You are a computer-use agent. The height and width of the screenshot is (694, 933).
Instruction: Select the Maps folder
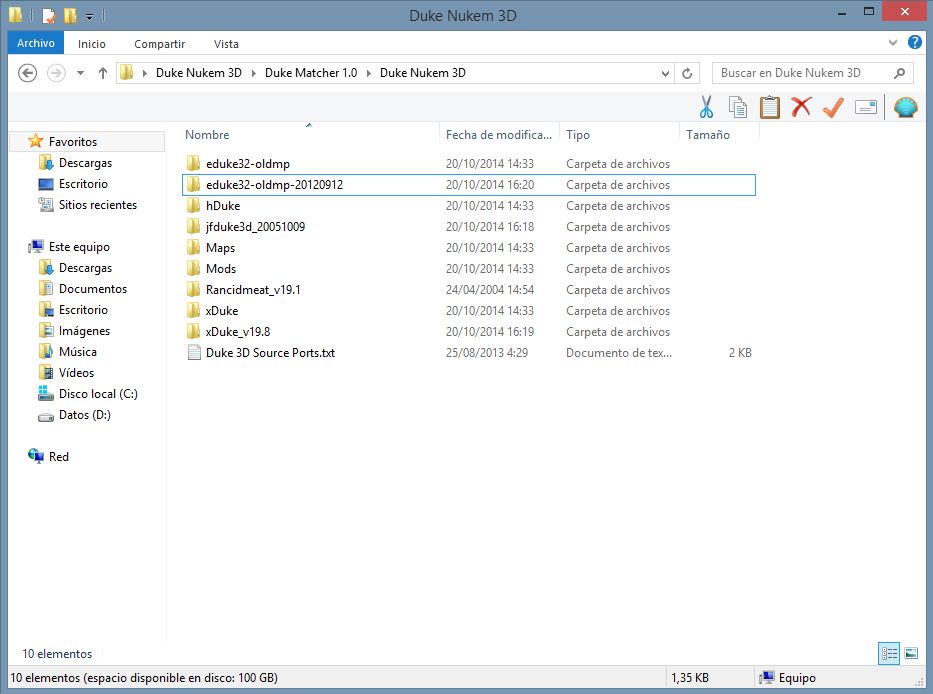point(469,248)
